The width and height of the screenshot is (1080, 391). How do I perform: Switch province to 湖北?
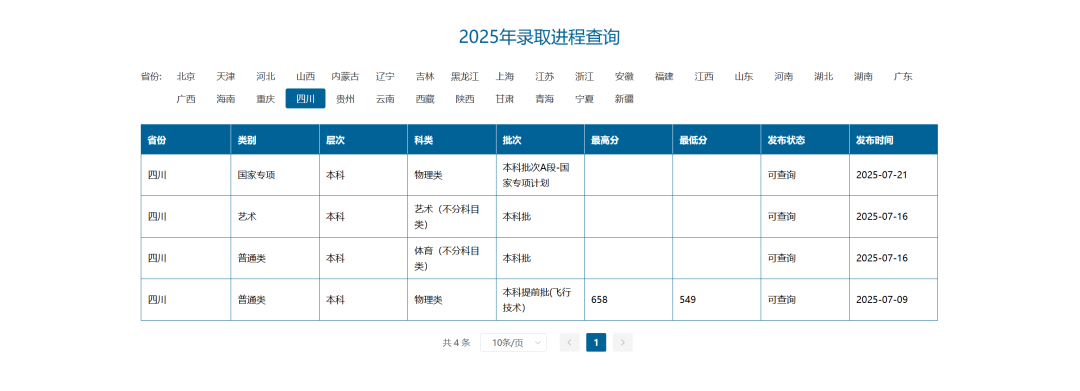click(x=824, y=76)
